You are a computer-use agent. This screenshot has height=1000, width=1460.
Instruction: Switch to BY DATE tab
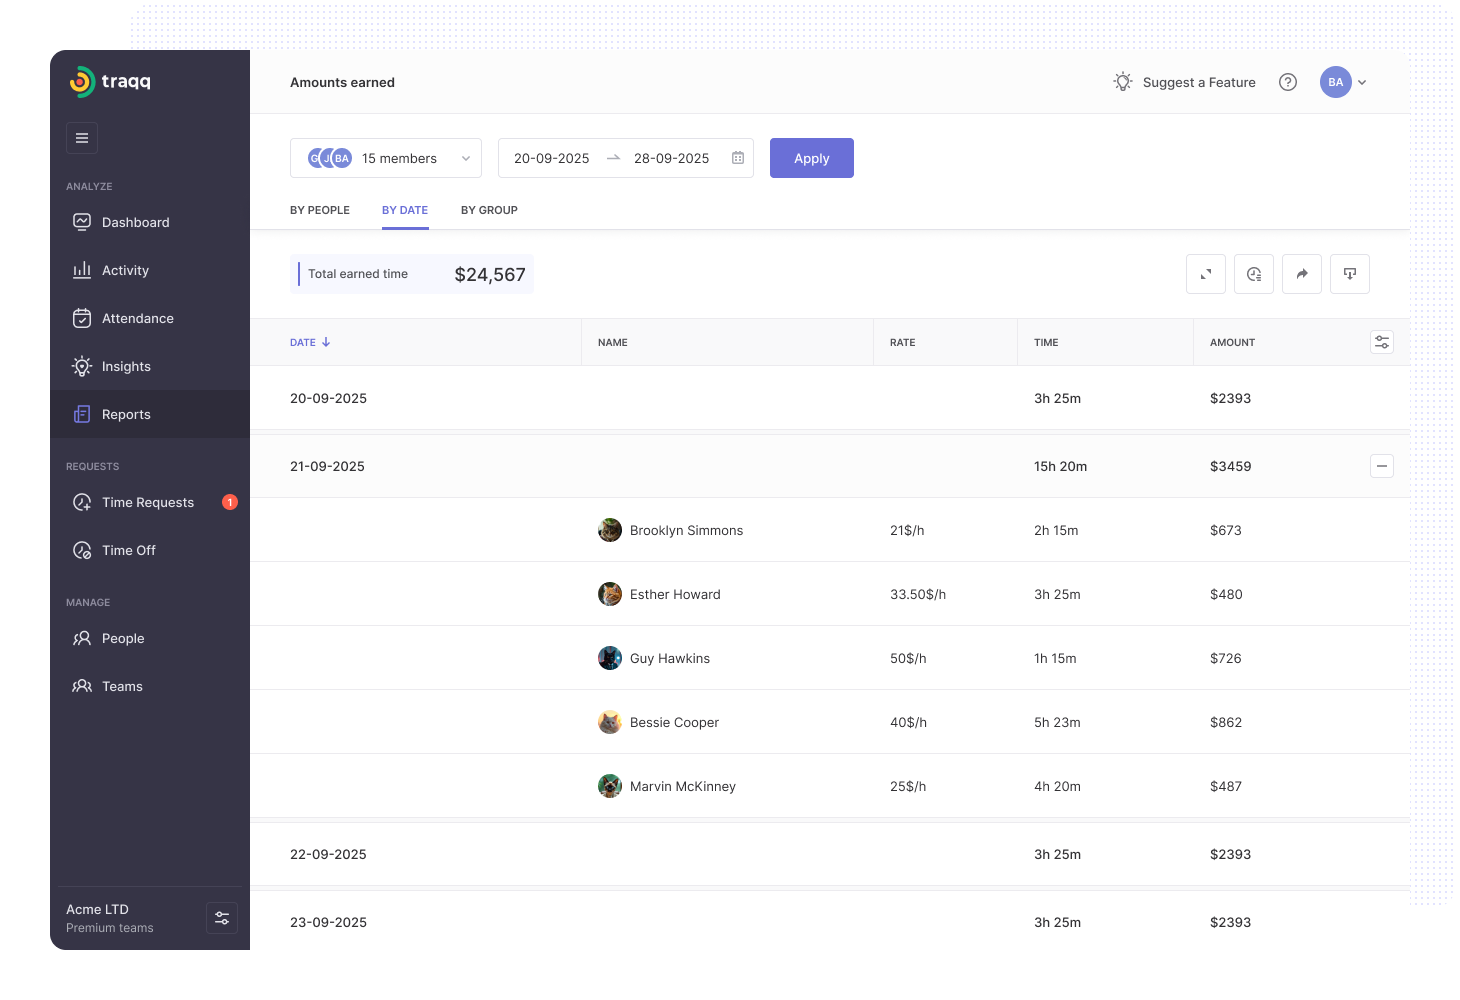(x=405, y=210)
